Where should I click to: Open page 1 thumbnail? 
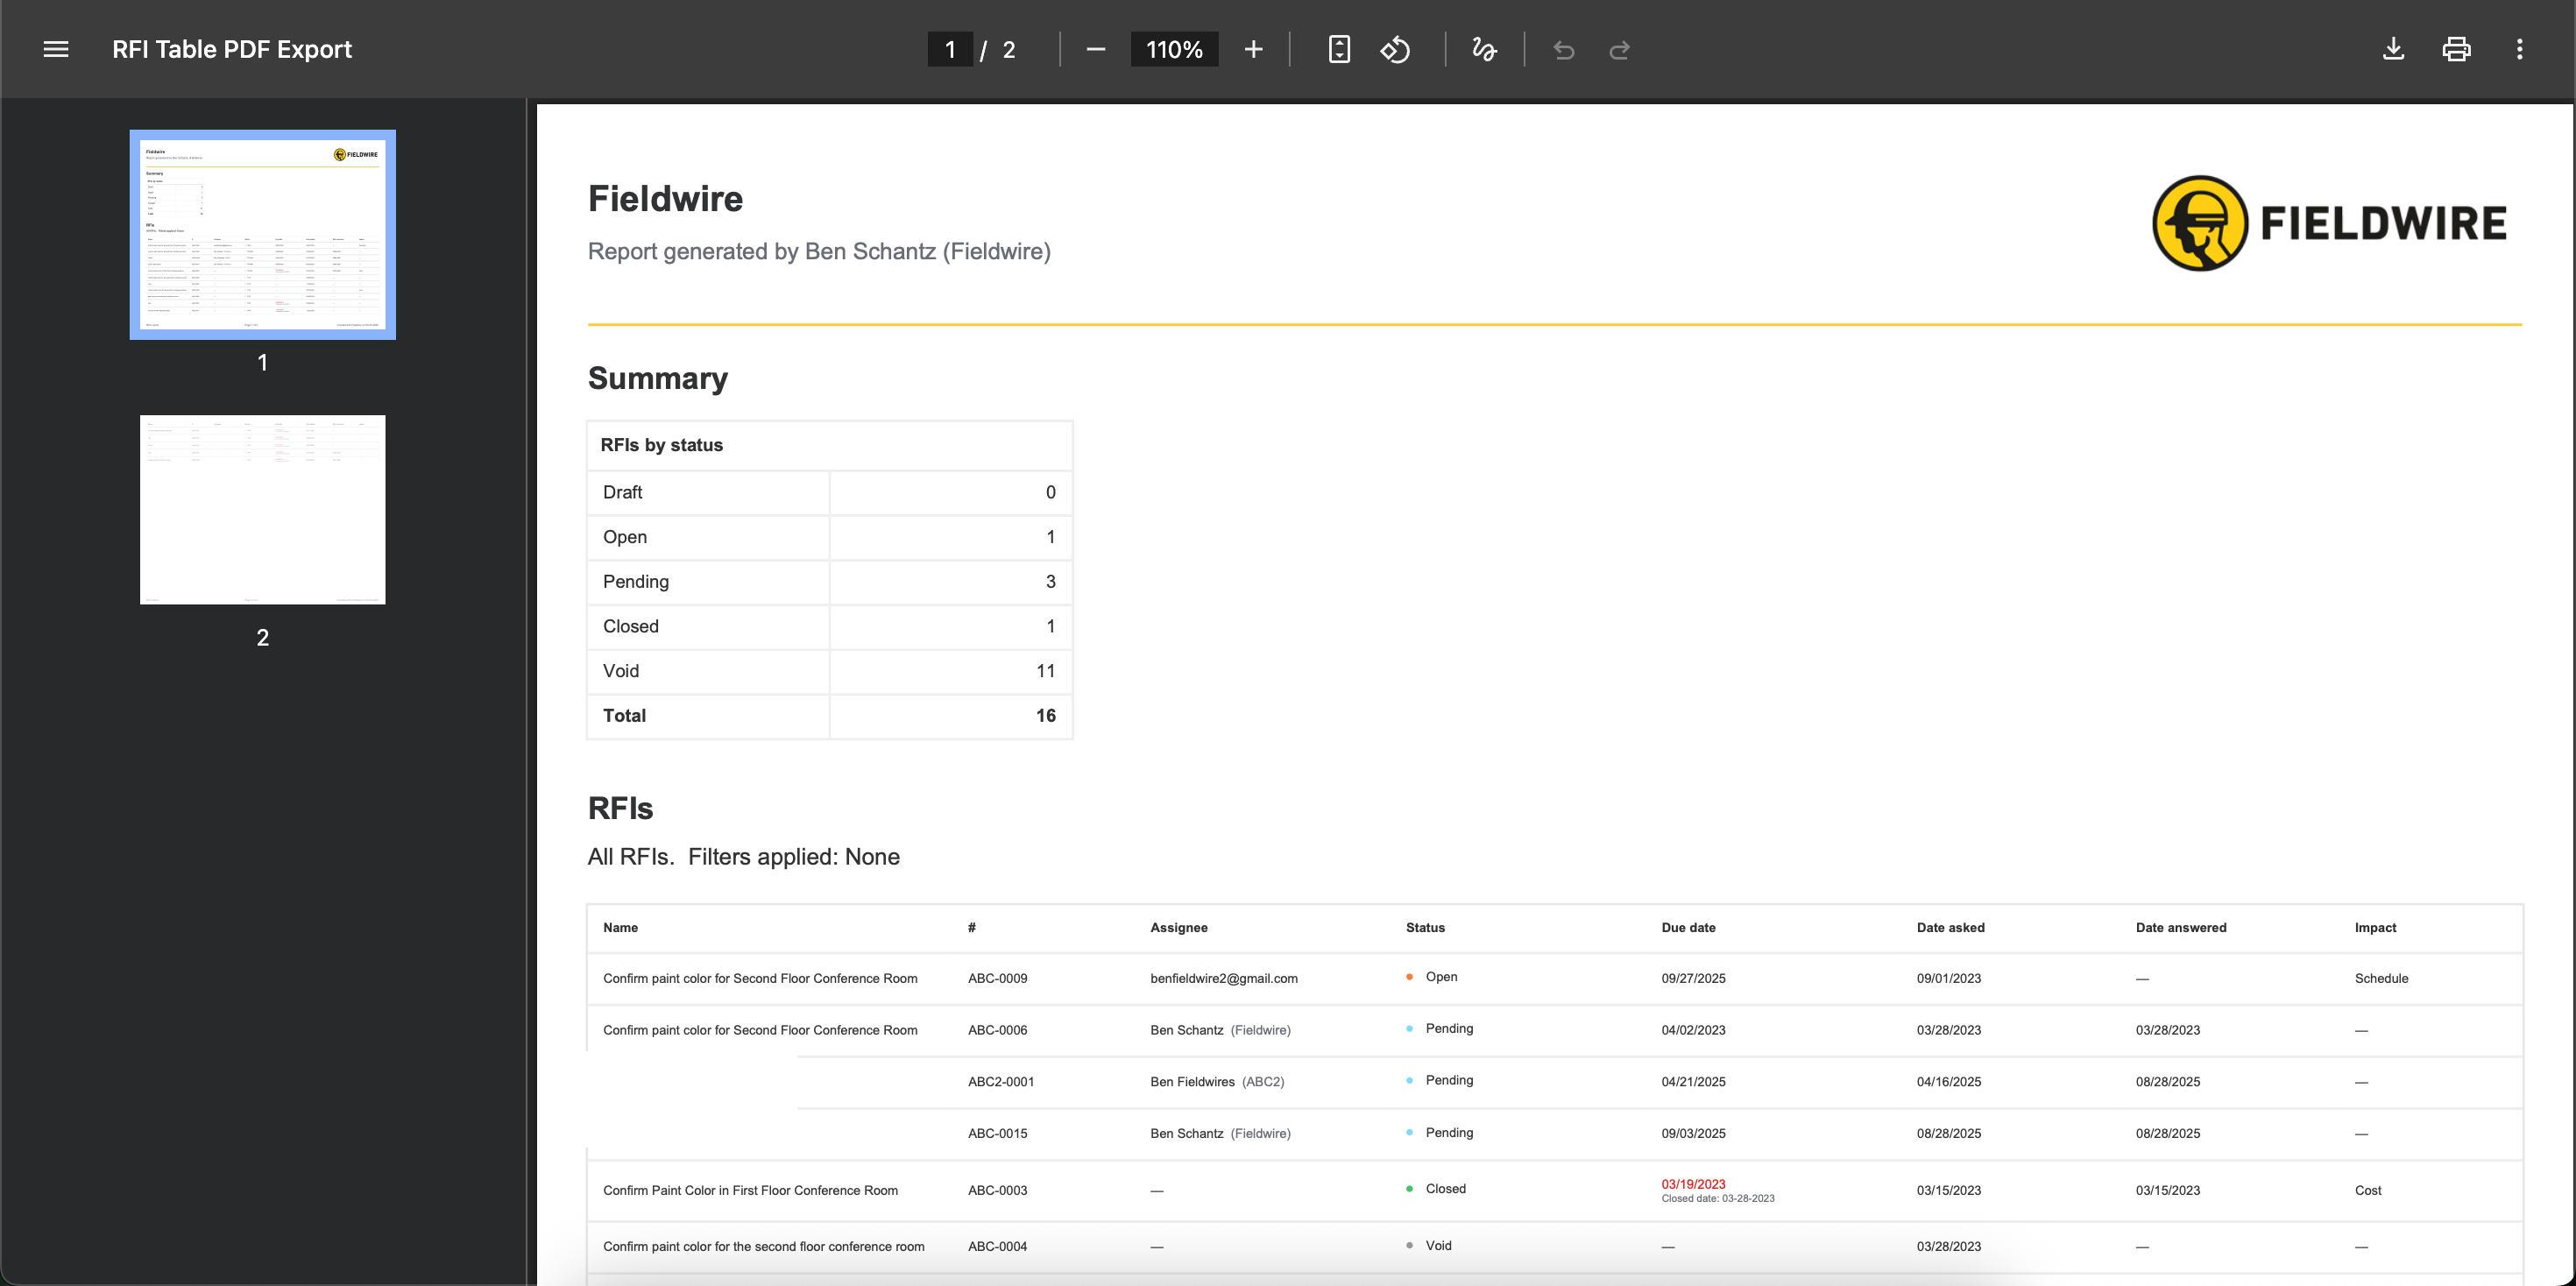point(262,234)
